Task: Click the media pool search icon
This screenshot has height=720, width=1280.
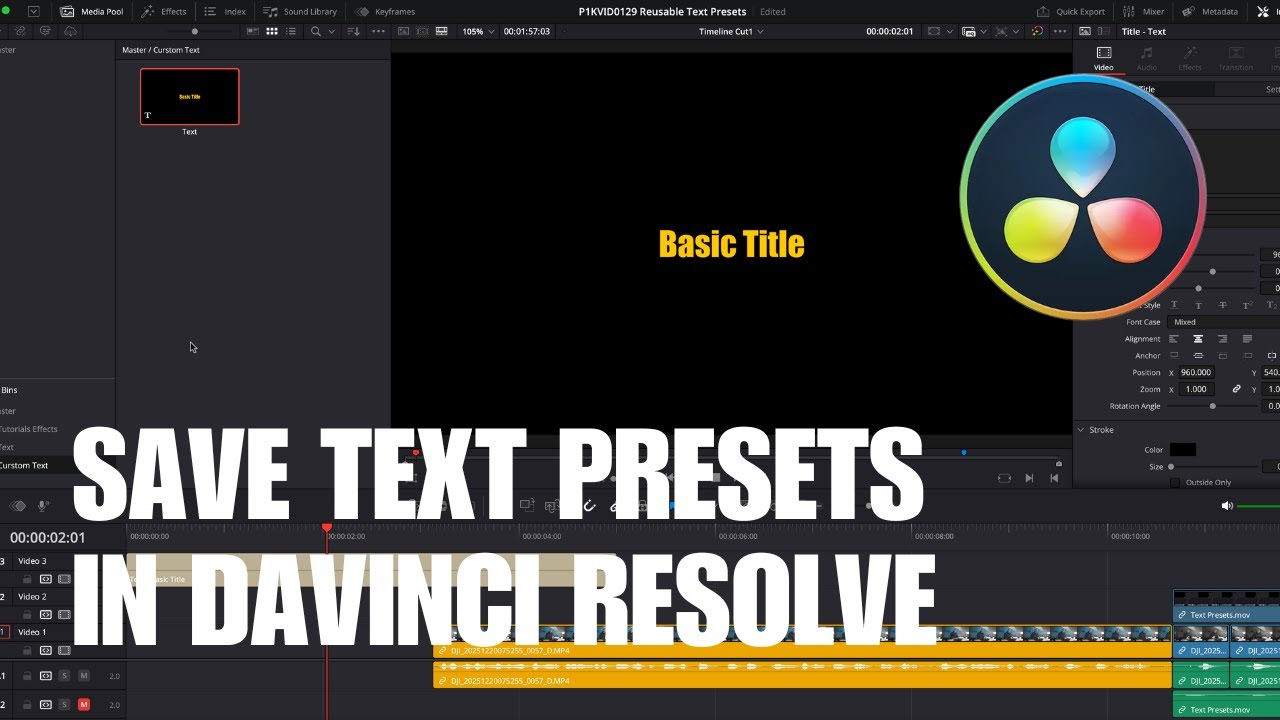Action: click(316, 31)
